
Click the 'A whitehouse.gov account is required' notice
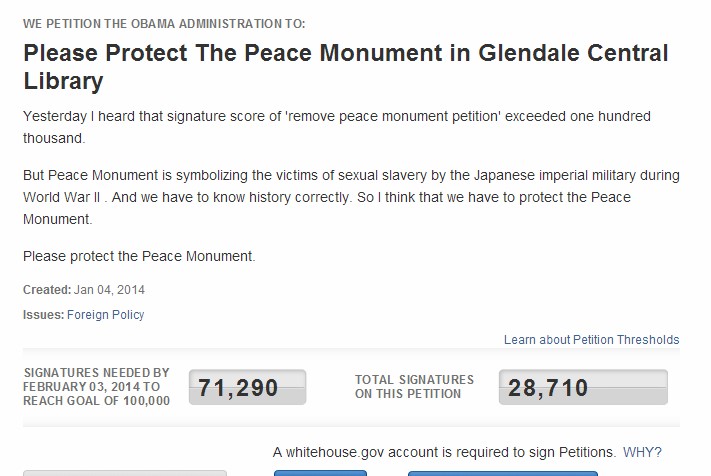(x=444, y=452)
